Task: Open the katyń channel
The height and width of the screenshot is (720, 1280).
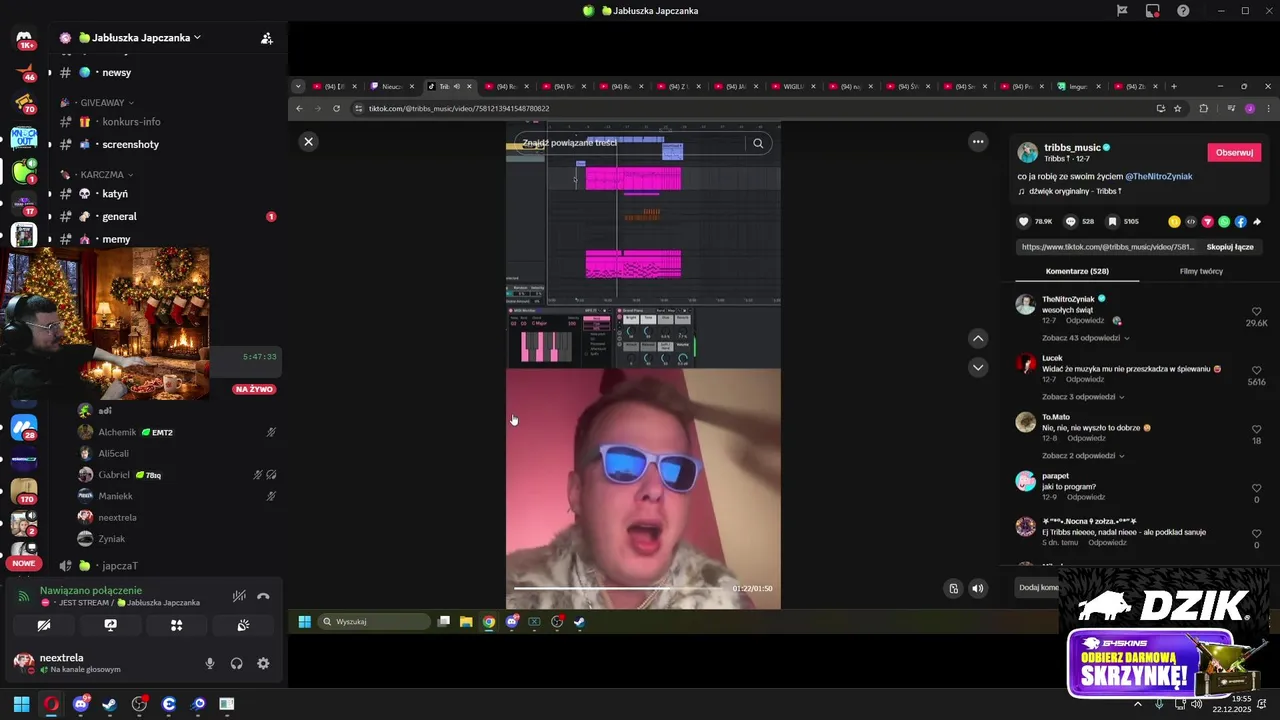Action: tap(115, 194)
